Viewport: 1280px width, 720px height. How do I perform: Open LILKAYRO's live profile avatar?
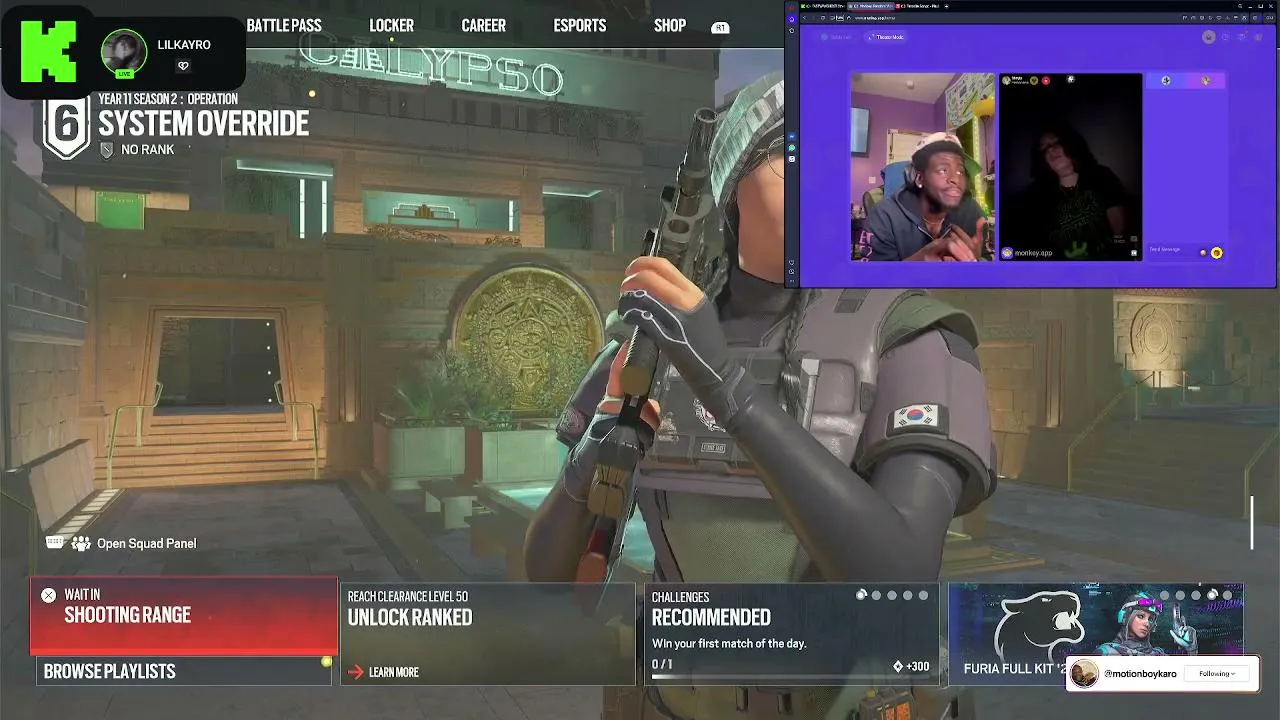pyautogui.click(x=124, y=53)
